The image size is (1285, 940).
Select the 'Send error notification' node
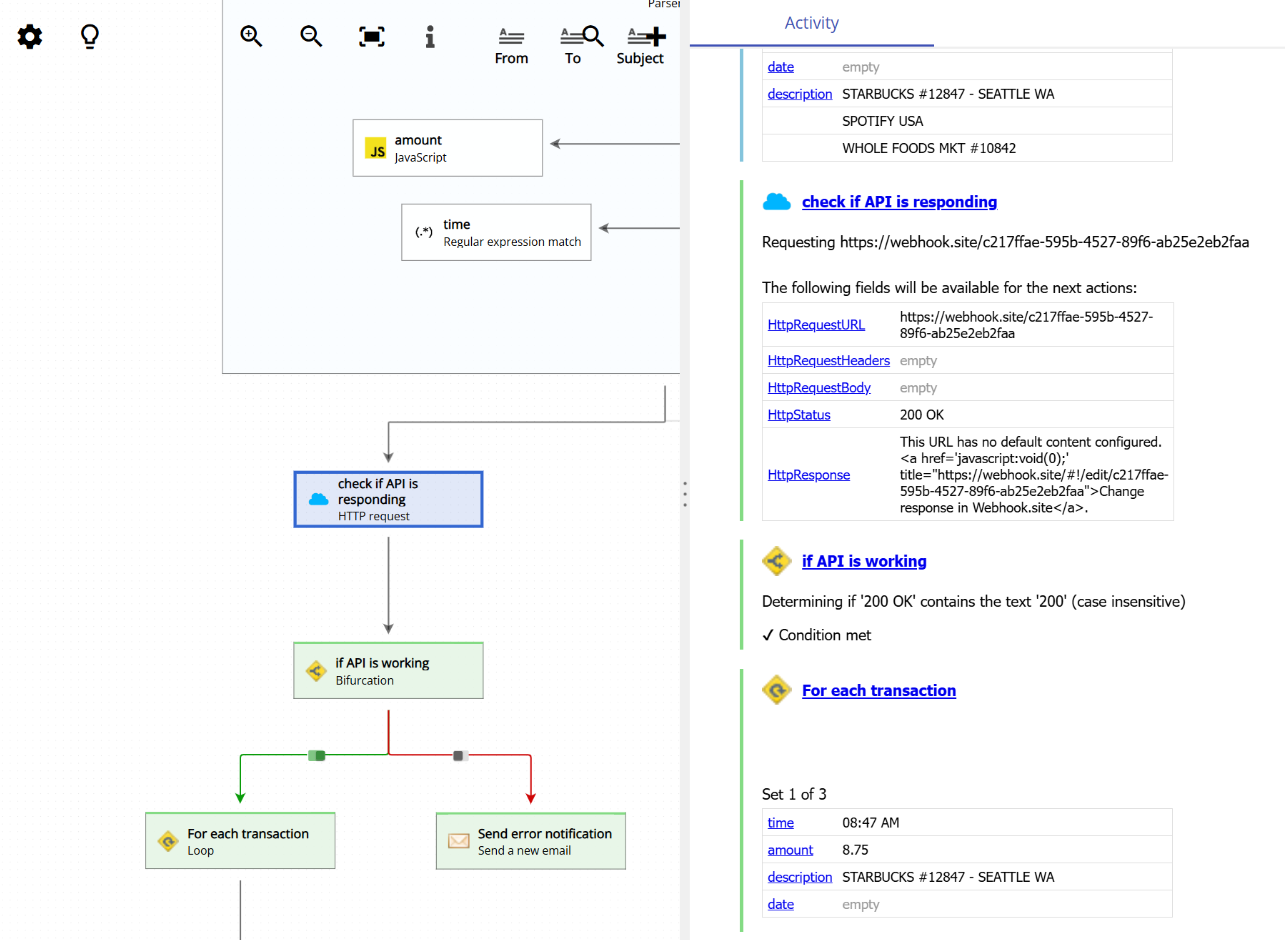(x=530, y=841)
